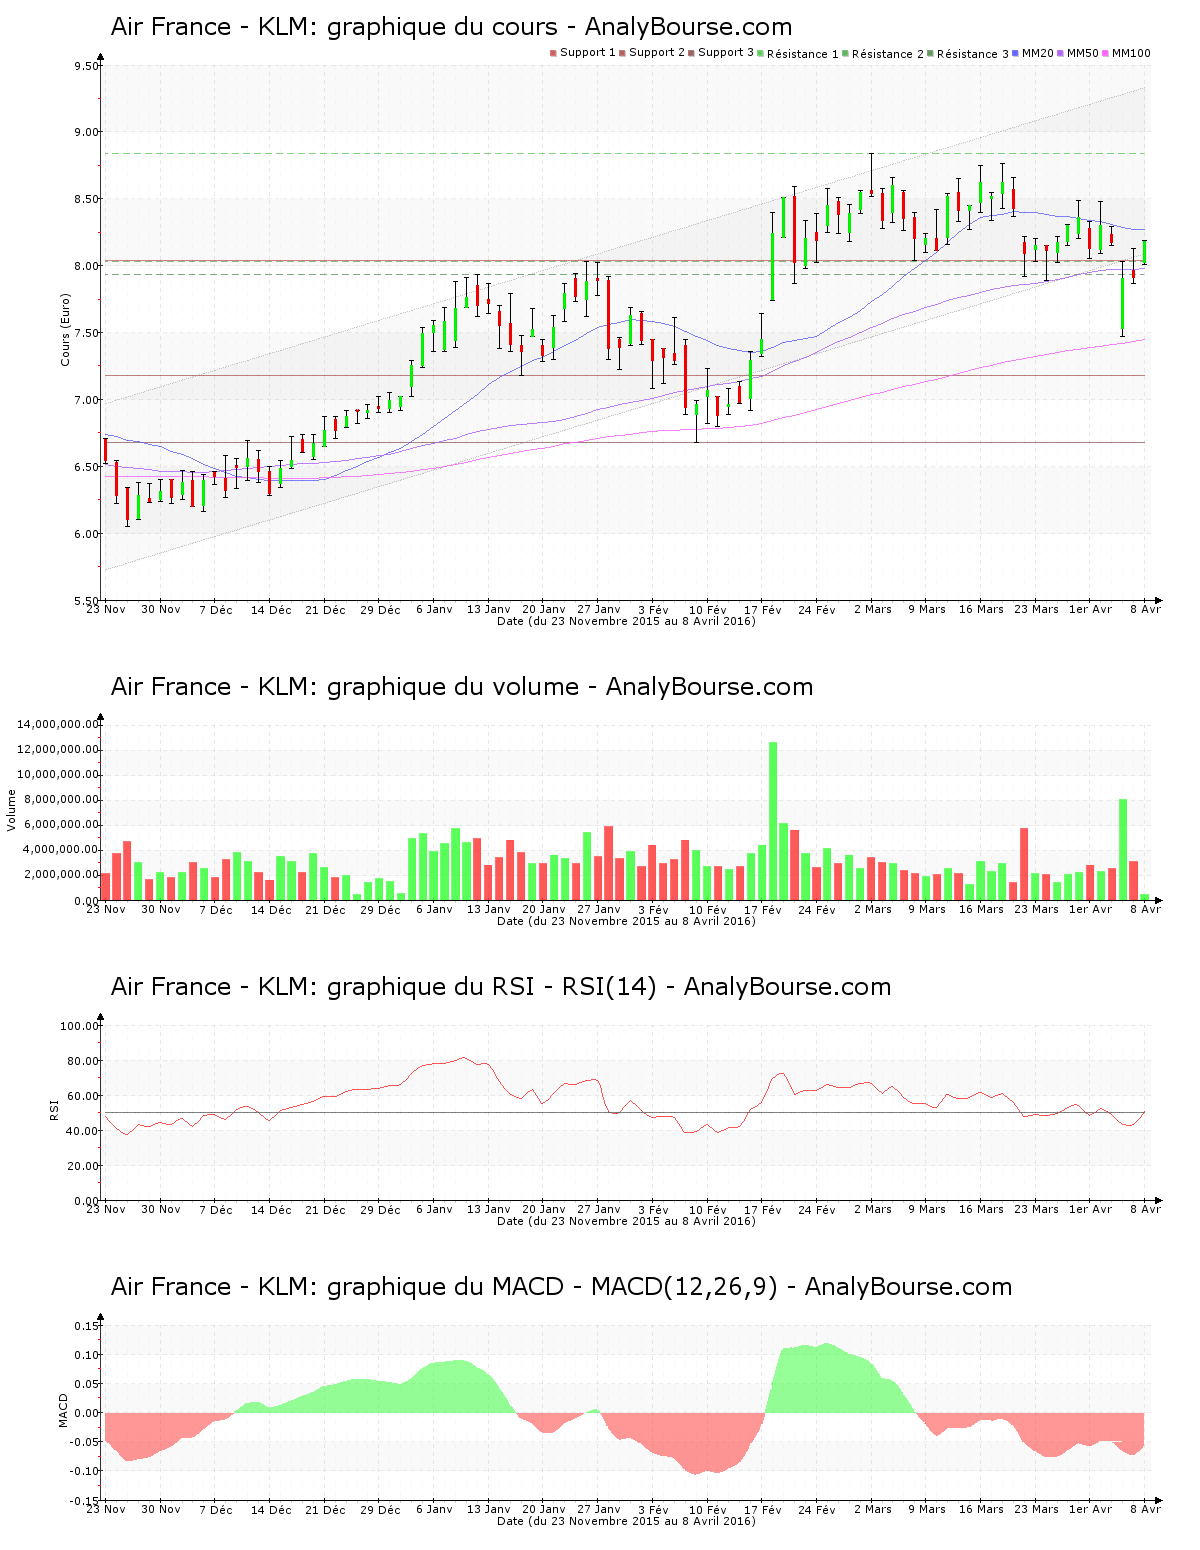
Task: Select the 'Support 1' legend label
Action: tap(588, 52)
